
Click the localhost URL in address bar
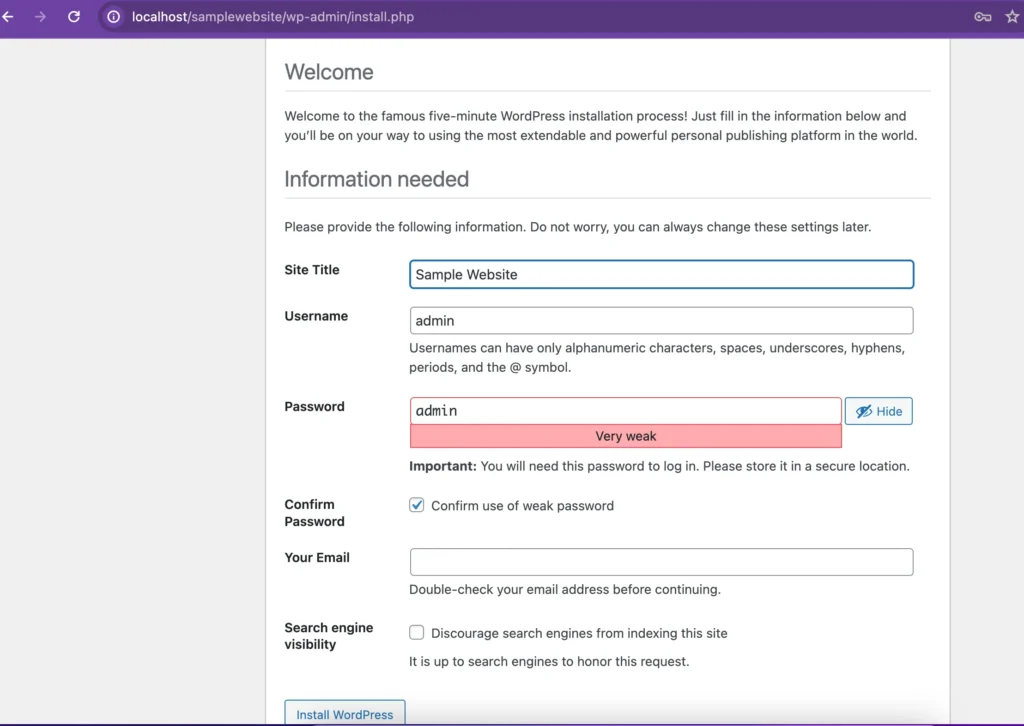pos(273,17)
